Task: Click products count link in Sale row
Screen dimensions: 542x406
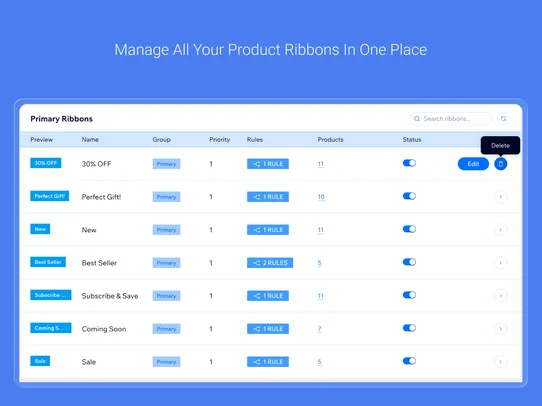Action: click(319, 362)
